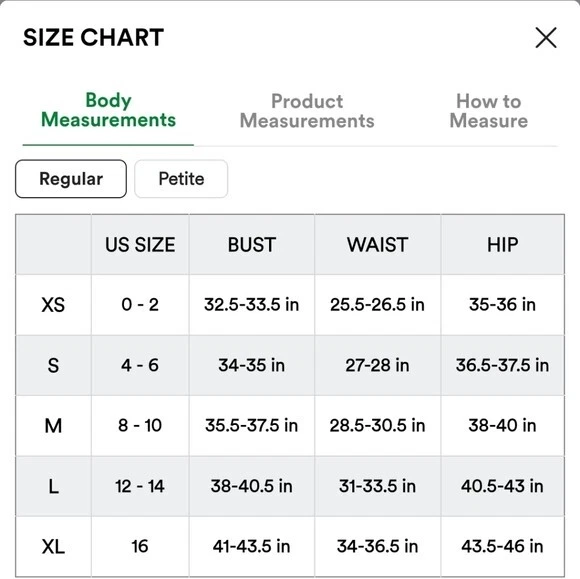Click the 31-33.5 in waist cell
The height and width of the screenshot is (579, 580).
[x=378, y=486]
